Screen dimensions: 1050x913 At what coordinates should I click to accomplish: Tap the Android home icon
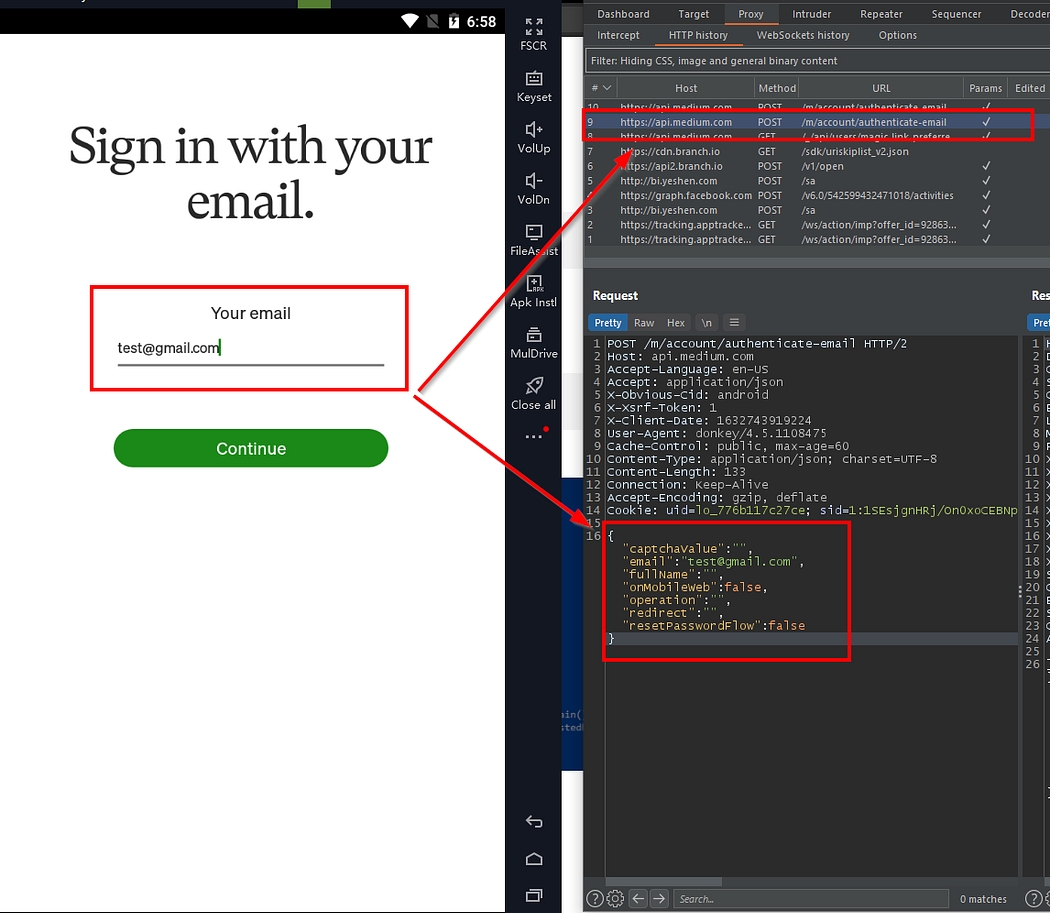(x=534, y=859)
